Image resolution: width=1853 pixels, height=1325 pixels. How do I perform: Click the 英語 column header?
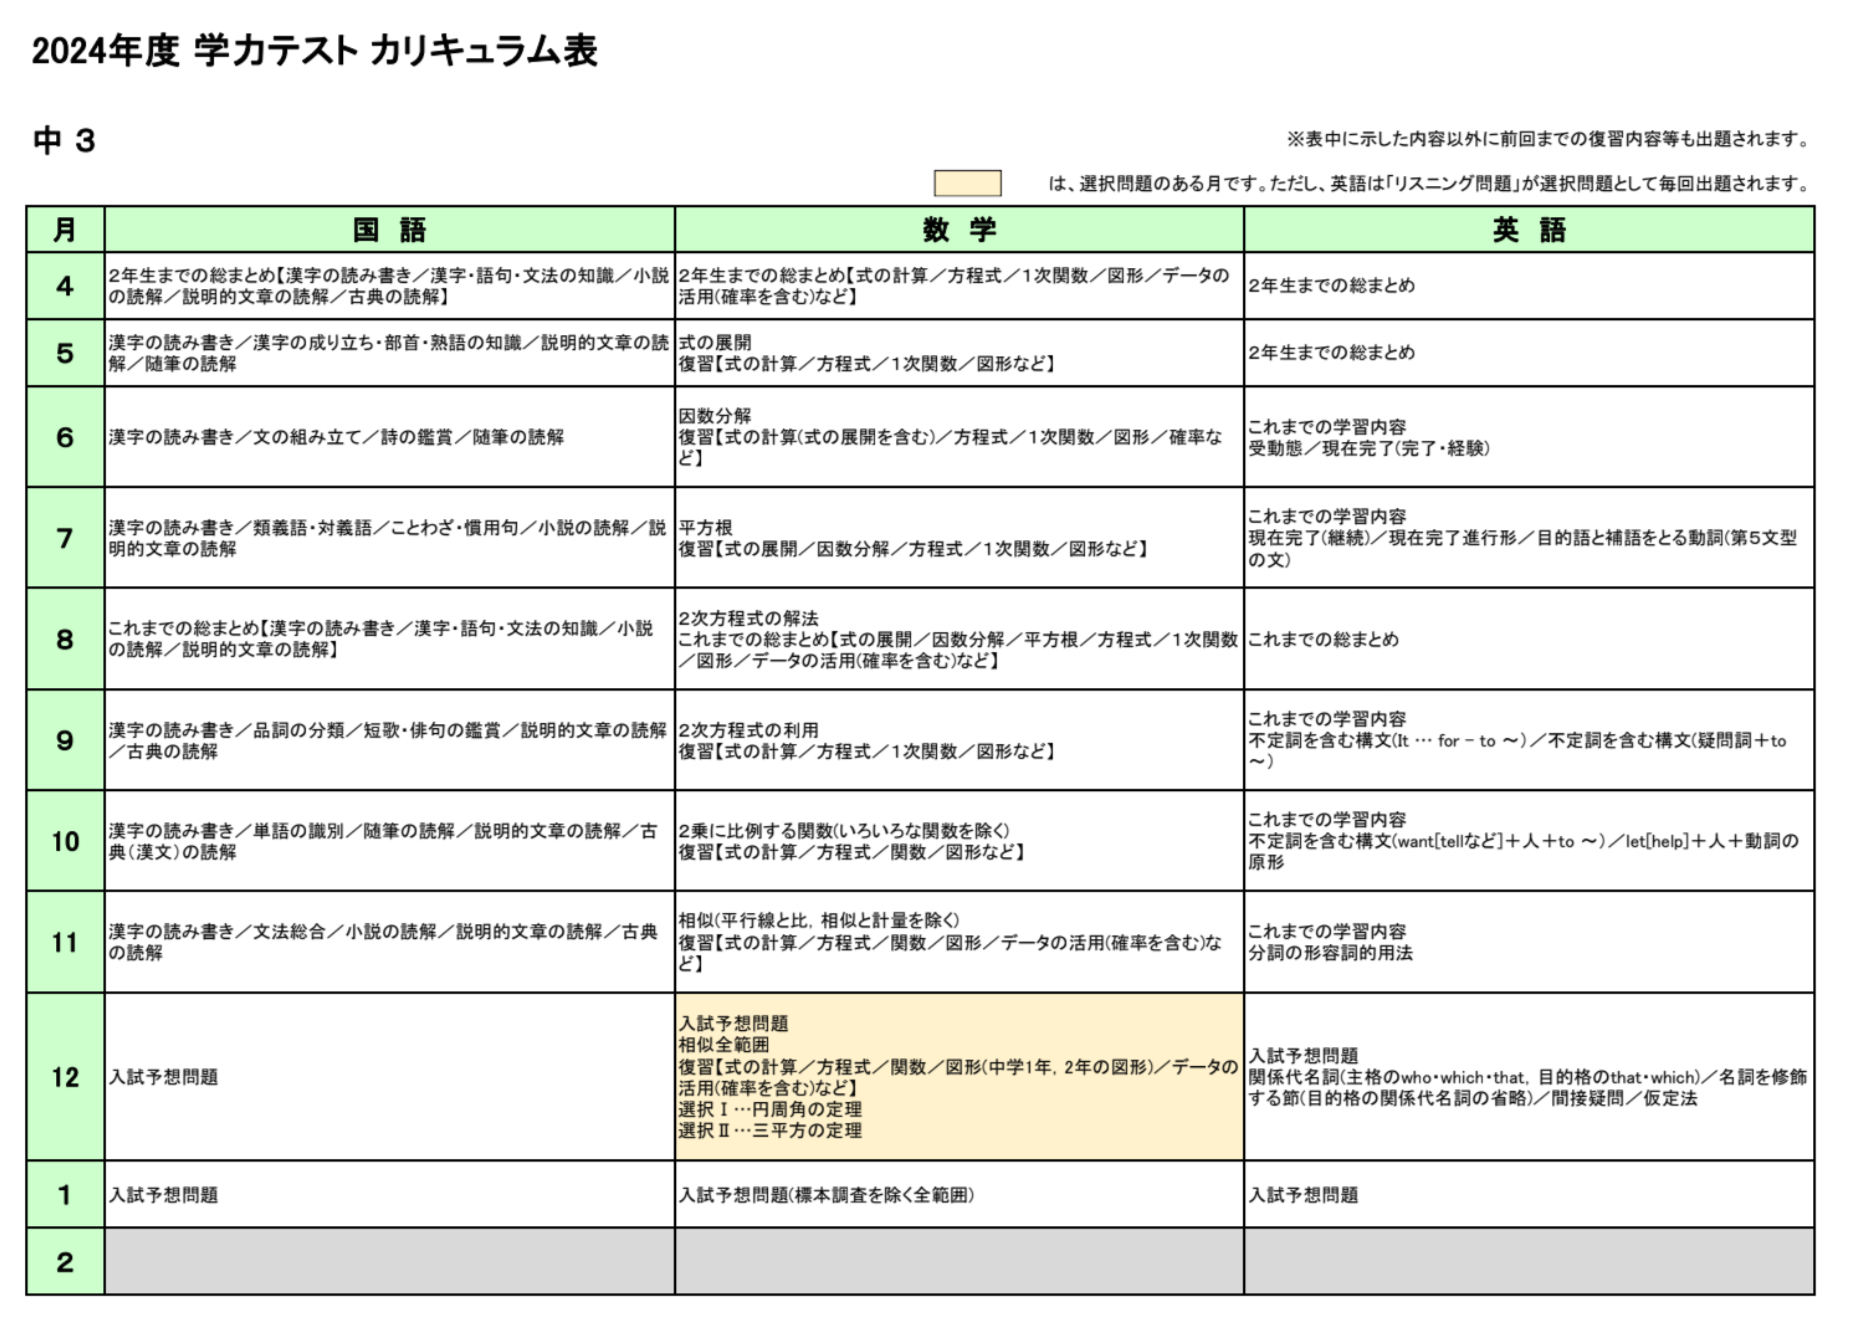point(1528,230)
